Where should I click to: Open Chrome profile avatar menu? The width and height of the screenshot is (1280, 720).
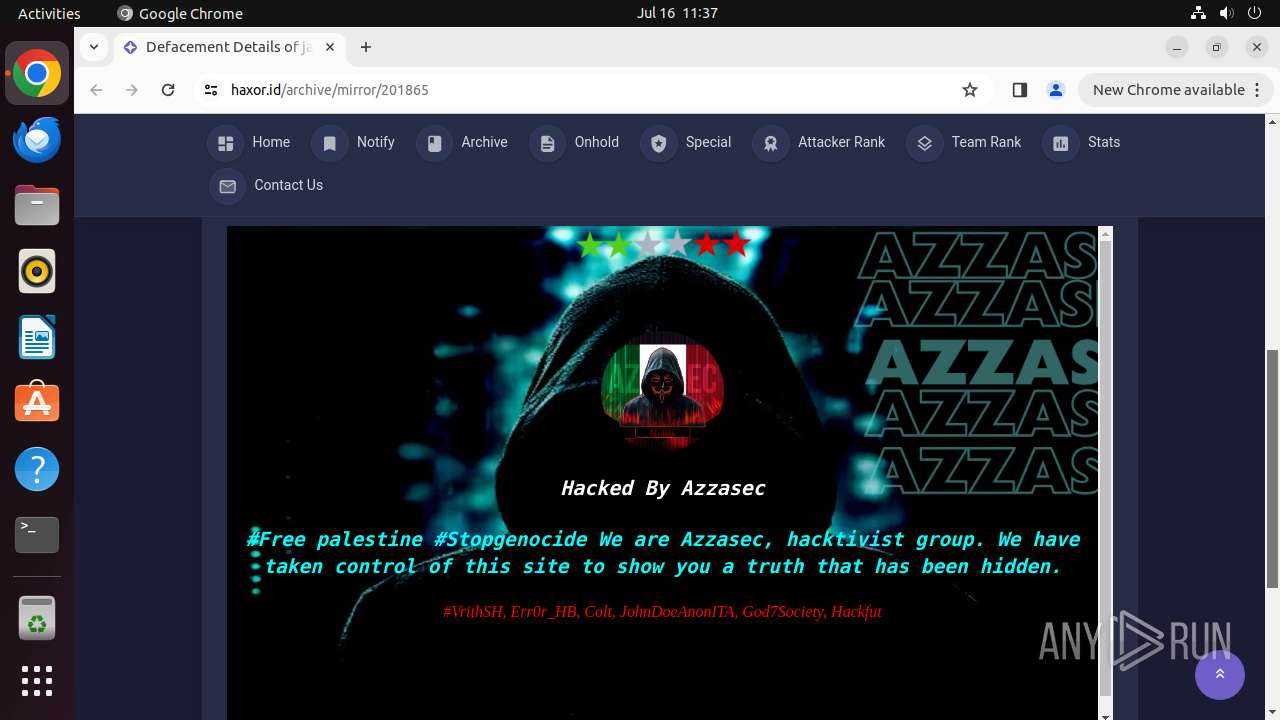[1055, 90]
